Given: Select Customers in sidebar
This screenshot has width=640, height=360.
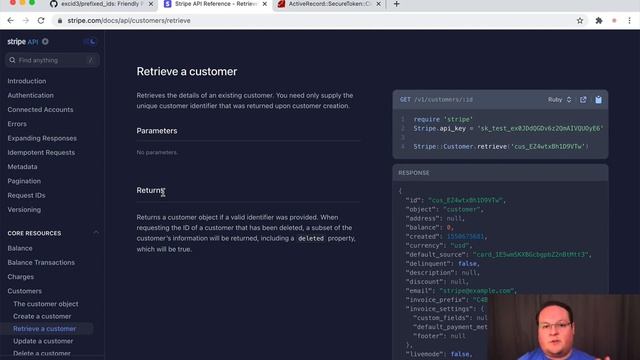Looking at the screenshot, I should (x=24, y=291).
